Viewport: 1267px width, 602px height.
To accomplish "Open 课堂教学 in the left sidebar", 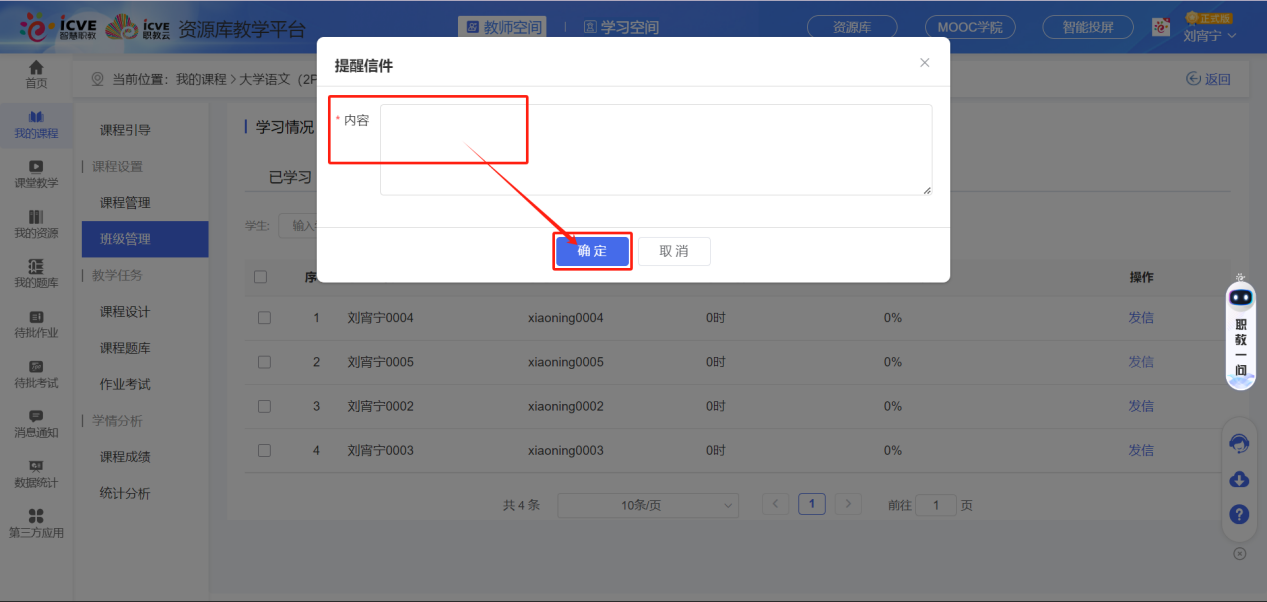I will [x=36, y=173].
